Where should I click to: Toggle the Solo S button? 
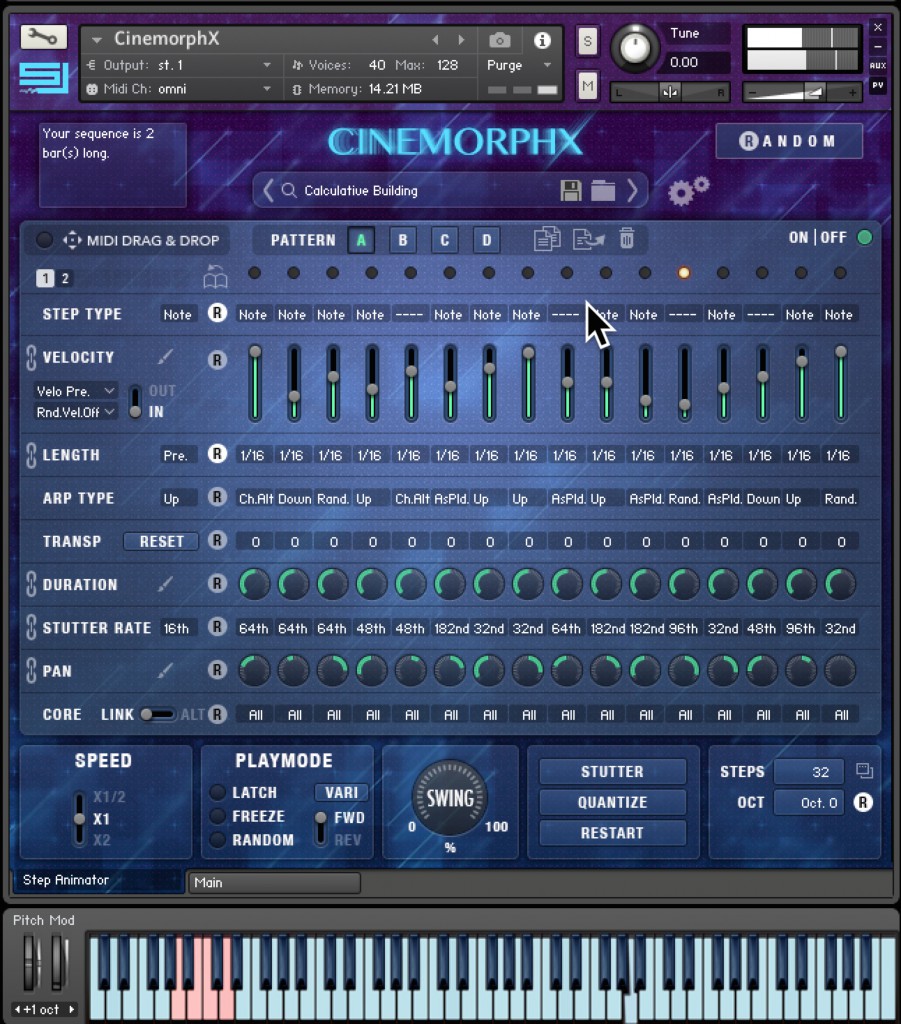click(x=587, y=42)
